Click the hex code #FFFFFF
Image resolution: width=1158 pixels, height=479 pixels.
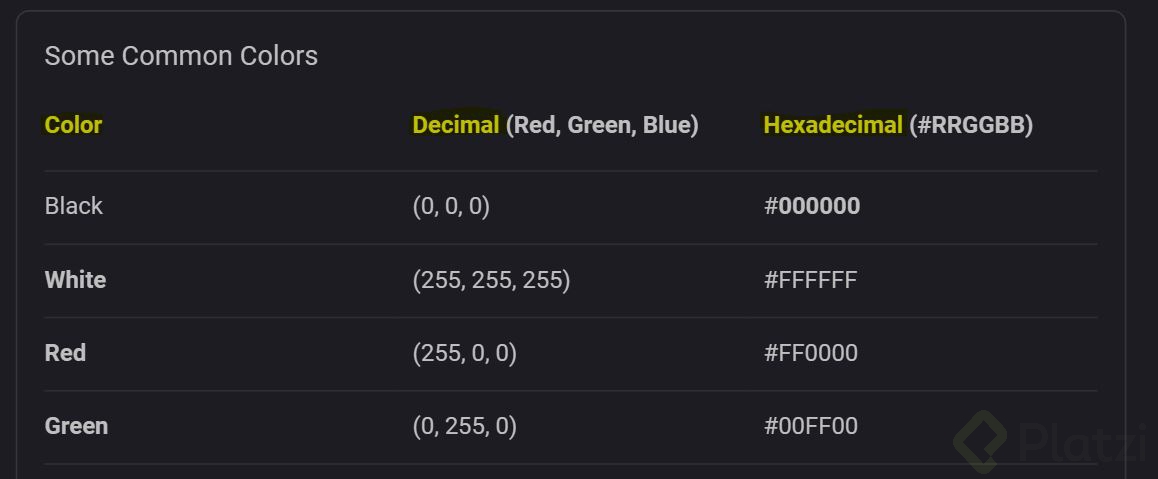tap(811, 280)
